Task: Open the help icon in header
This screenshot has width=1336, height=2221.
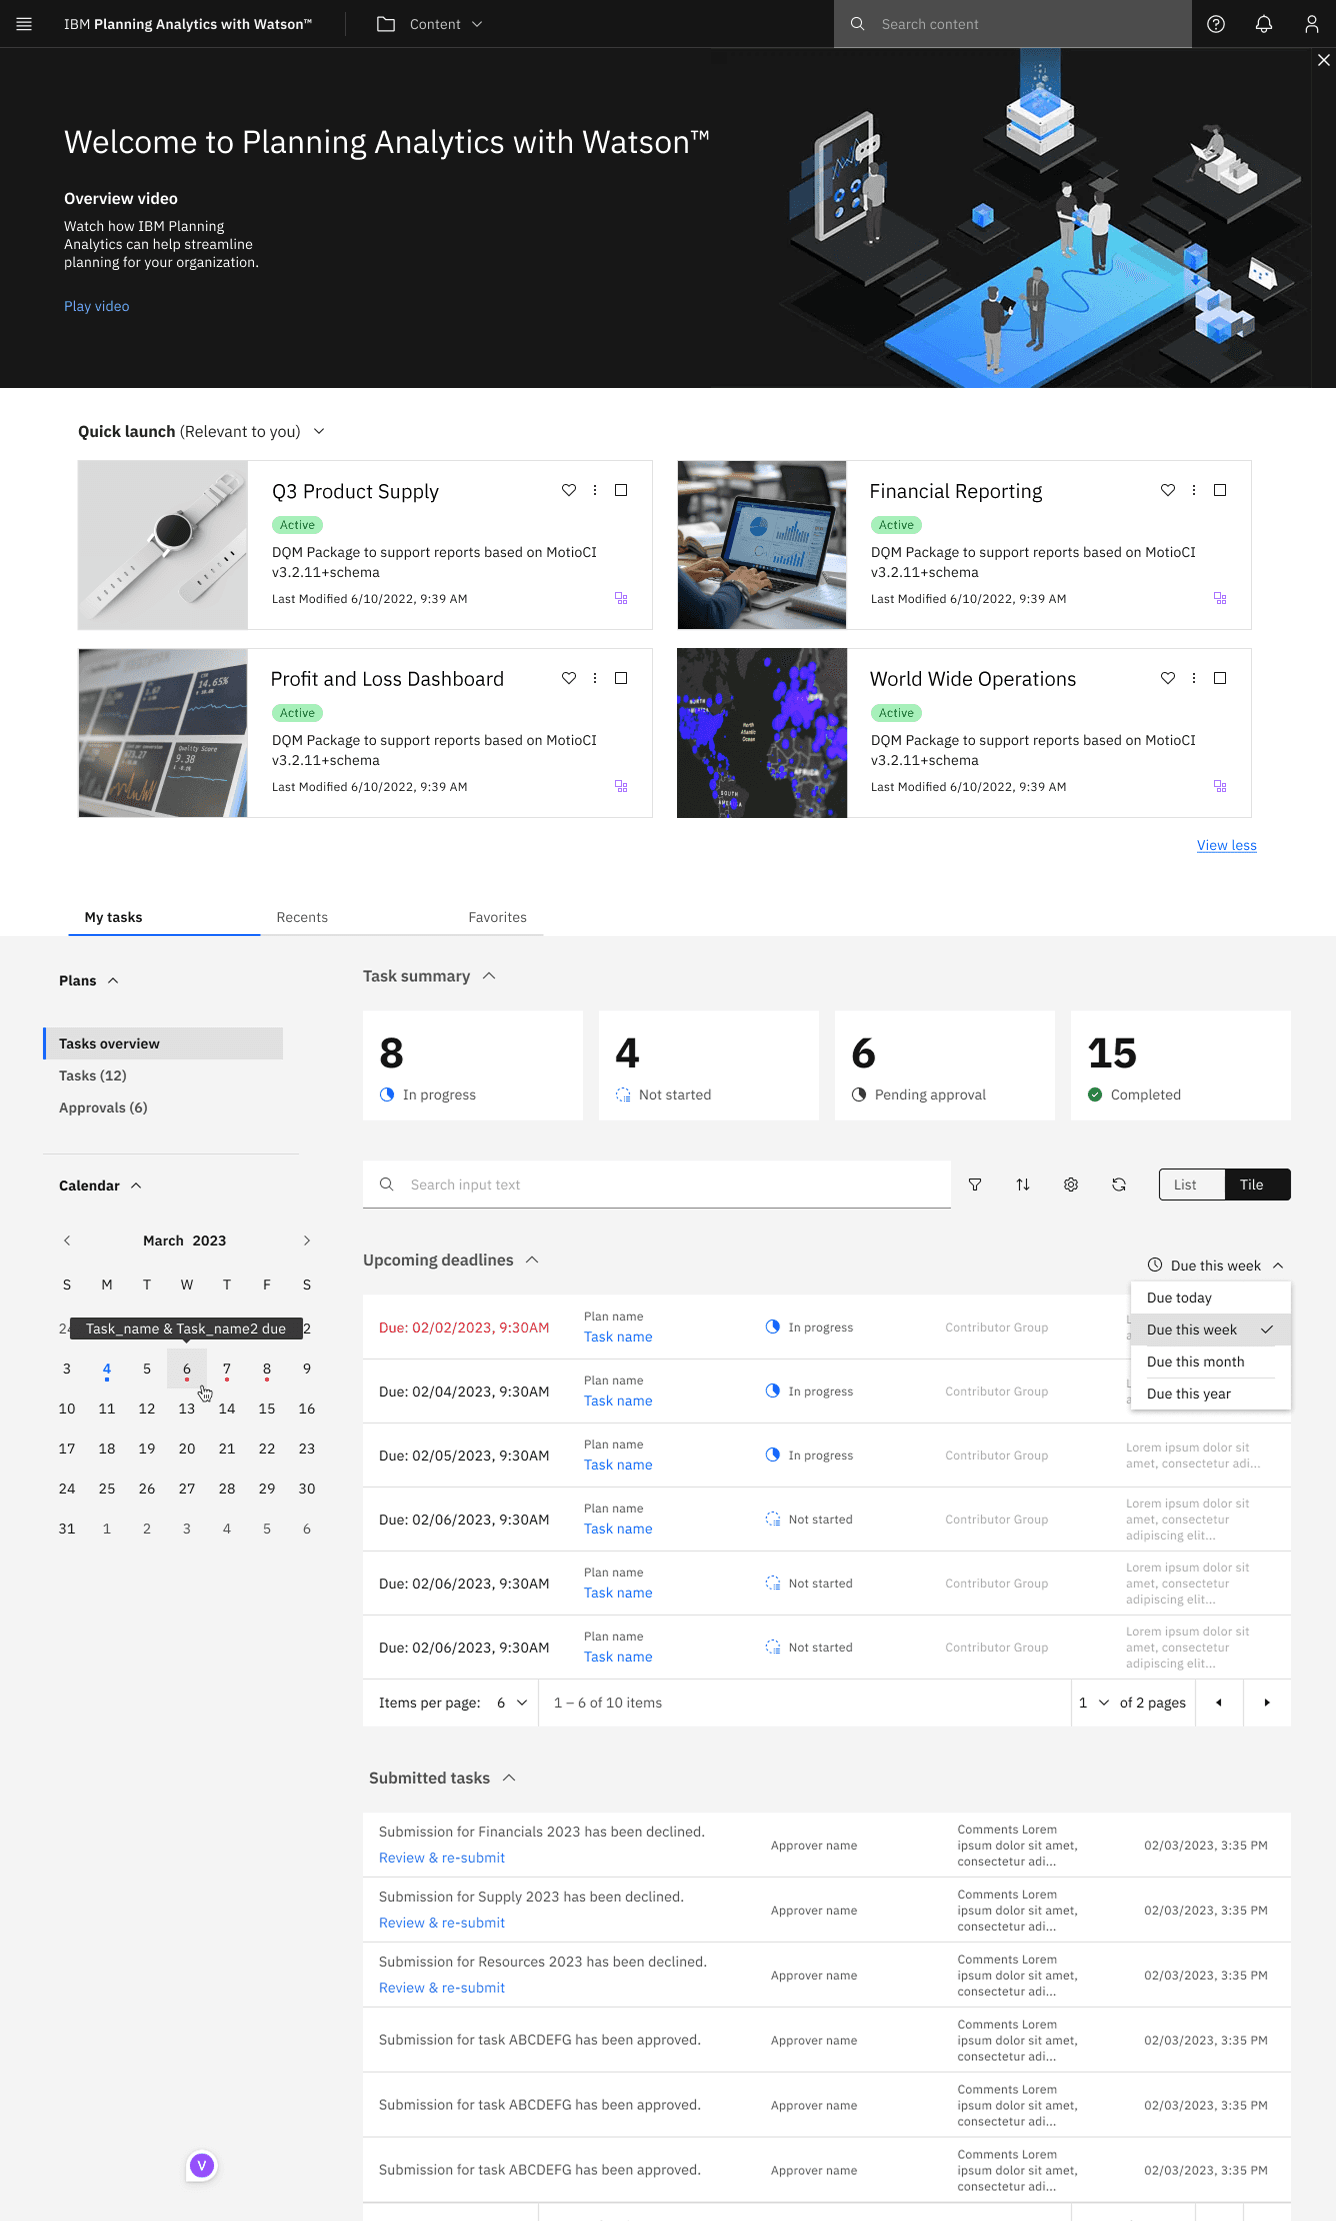Action: 1216,24
